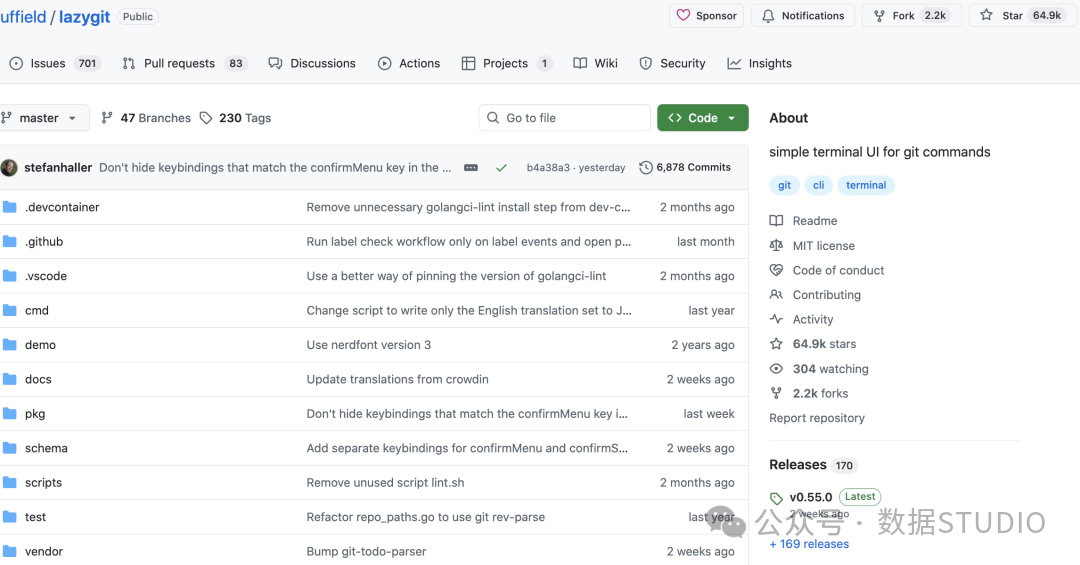Open the Insights tab
Image resolution: width=1080 pixels, height=565 pixels.
(760, 63)
